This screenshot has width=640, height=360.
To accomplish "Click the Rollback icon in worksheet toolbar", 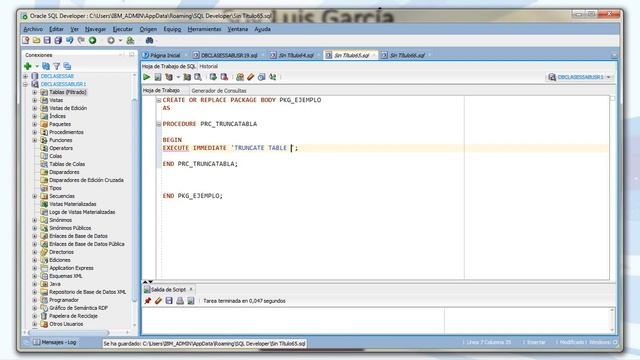I will click(224, 77).
